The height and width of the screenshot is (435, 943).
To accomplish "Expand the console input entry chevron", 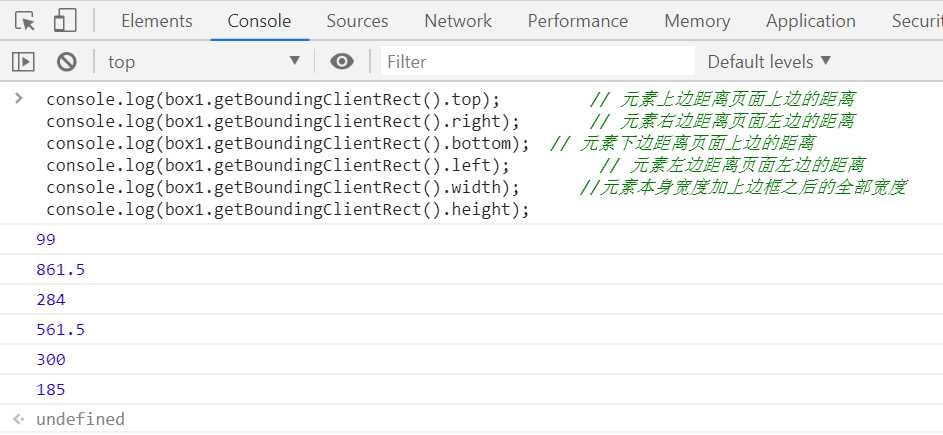I will point(17,99).
